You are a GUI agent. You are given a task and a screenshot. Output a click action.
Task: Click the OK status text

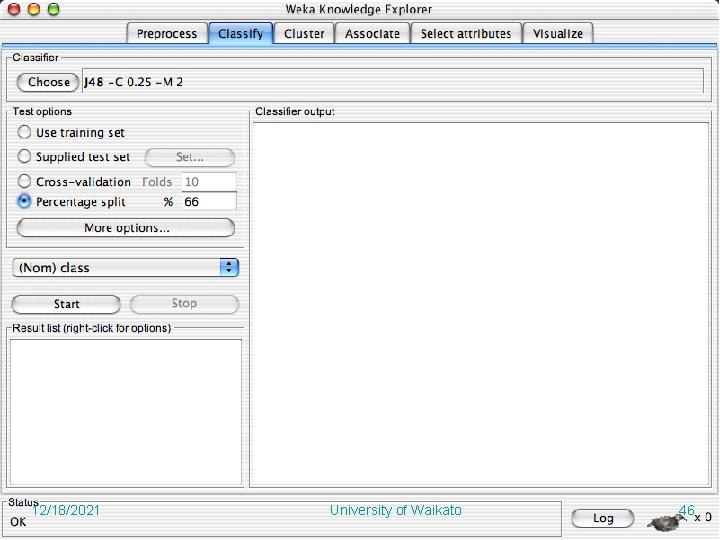(x=18, y=522)
